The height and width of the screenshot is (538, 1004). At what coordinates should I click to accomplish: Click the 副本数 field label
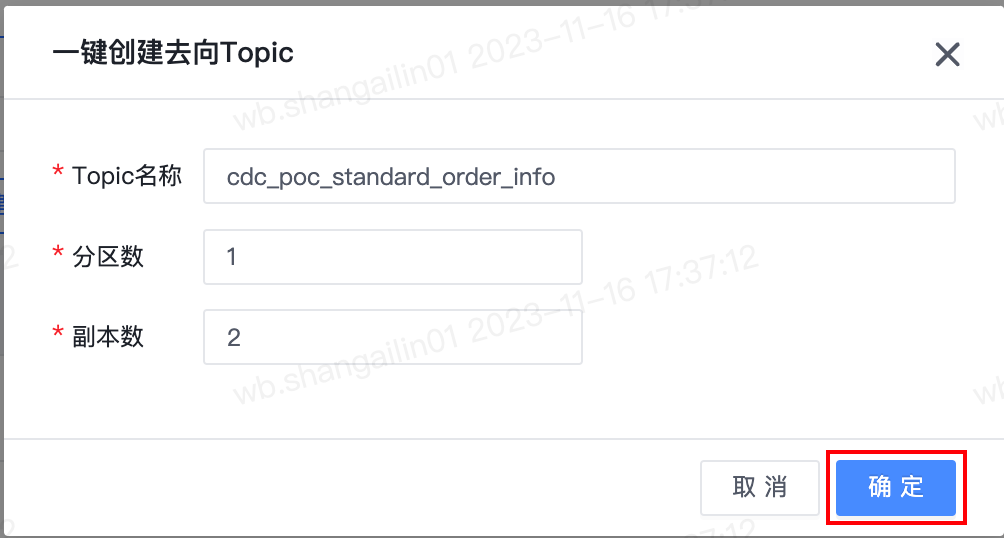click(108, 336)
